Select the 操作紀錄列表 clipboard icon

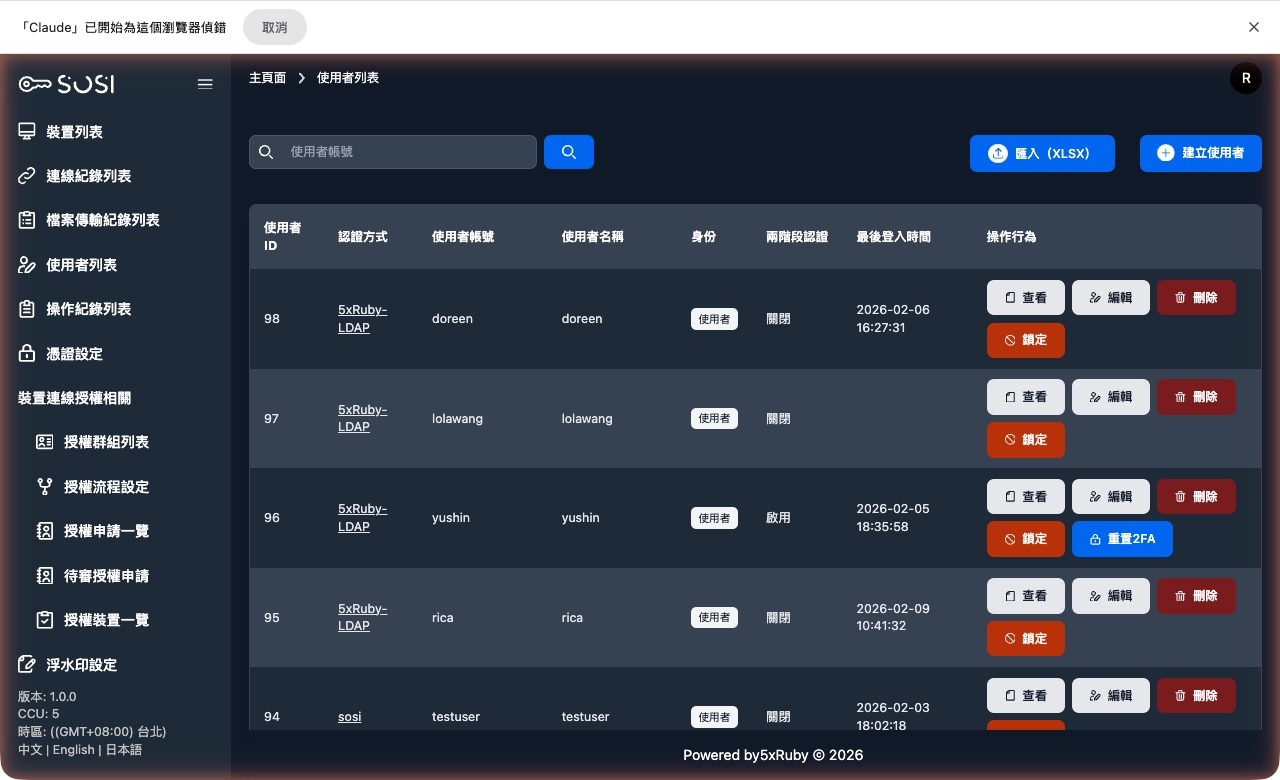pyautogui.click(x=27, y=309)
